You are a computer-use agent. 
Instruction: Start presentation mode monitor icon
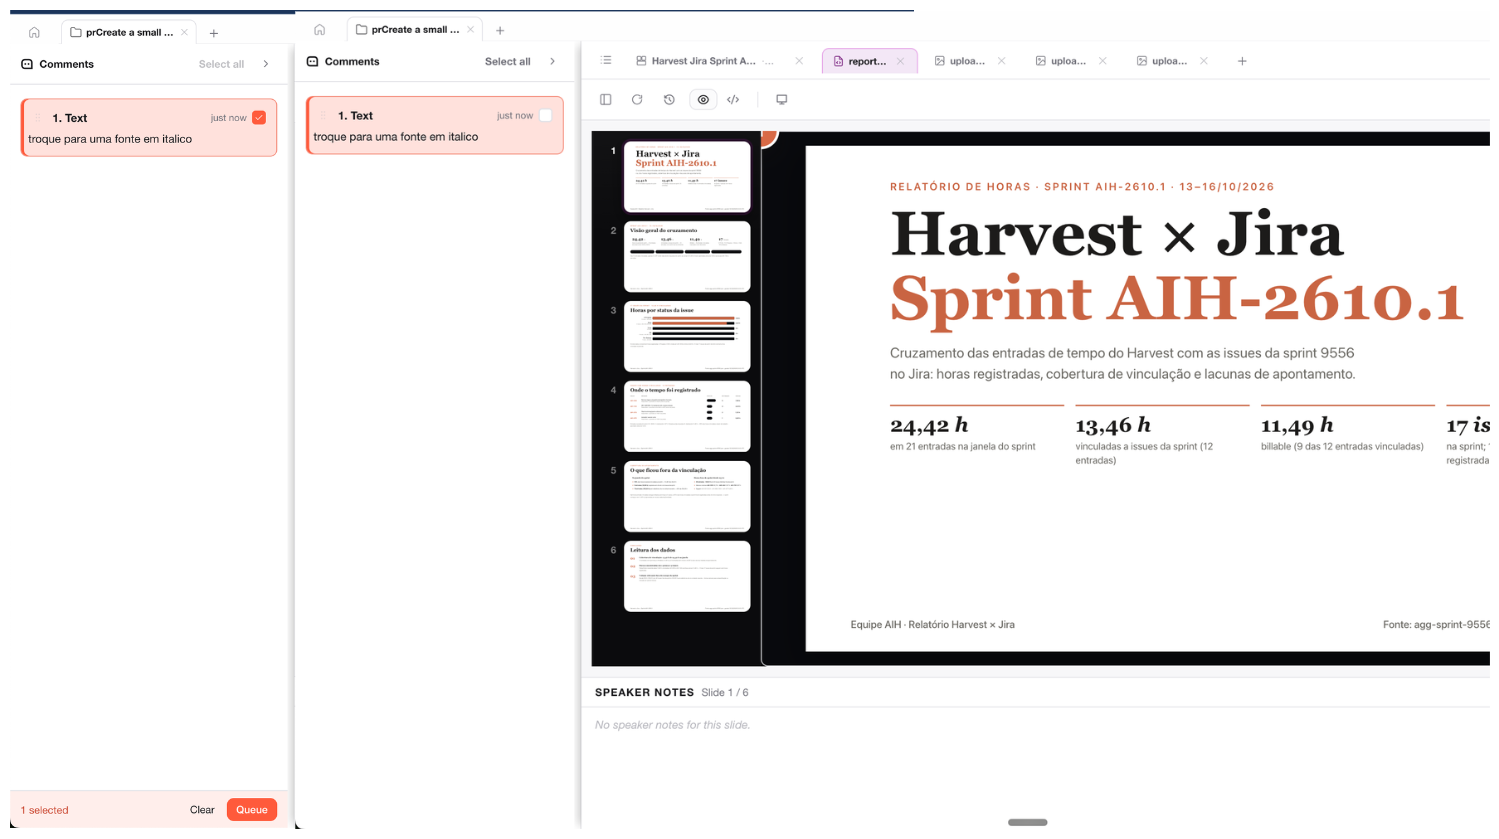782,100
